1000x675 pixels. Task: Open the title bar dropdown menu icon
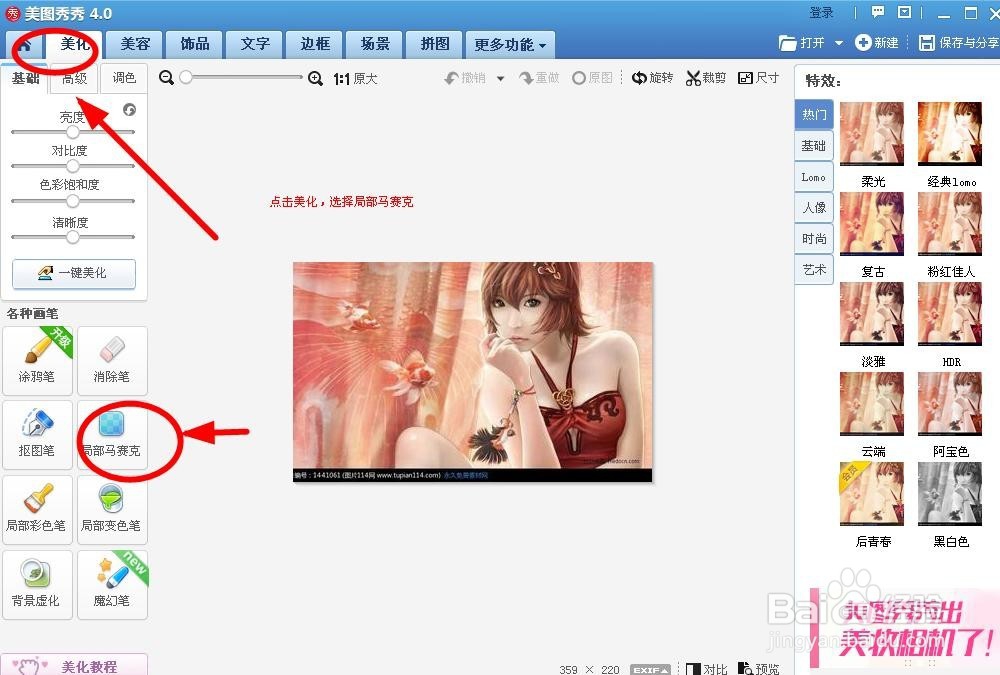click(x=904, y=12)
